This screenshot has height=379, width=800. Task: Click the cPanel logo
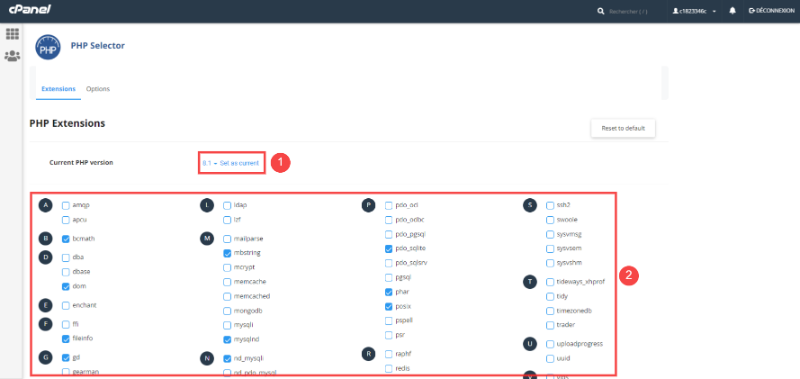click(30, 9)
